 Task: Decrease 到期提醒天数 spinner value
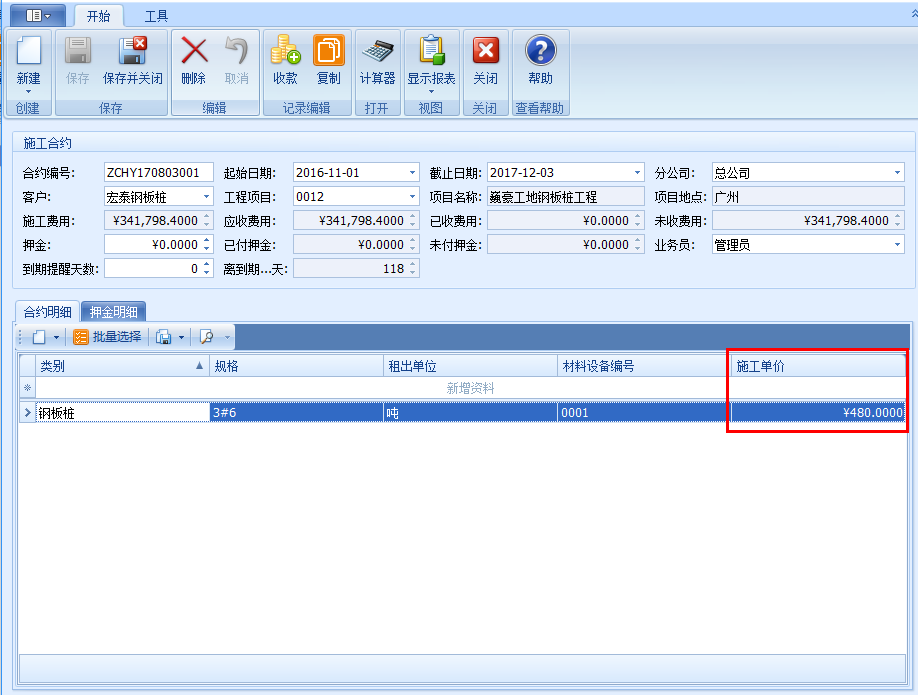(x=207, y=273)
